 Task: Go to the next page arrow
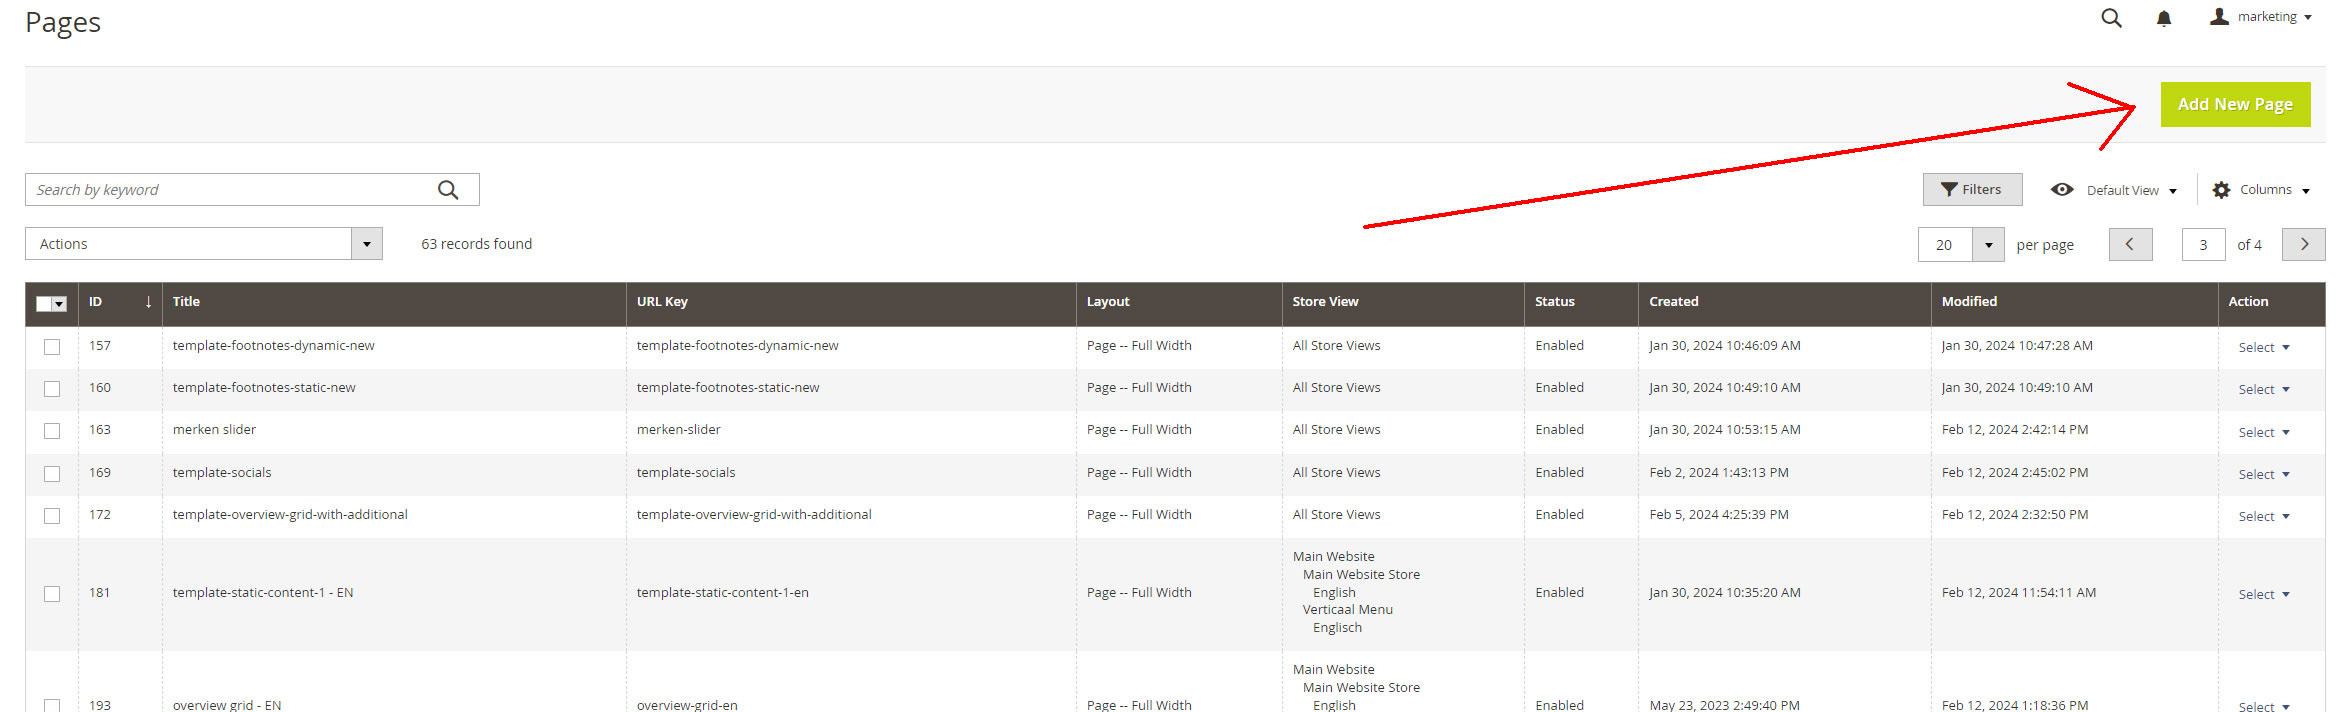[2303, 244]
